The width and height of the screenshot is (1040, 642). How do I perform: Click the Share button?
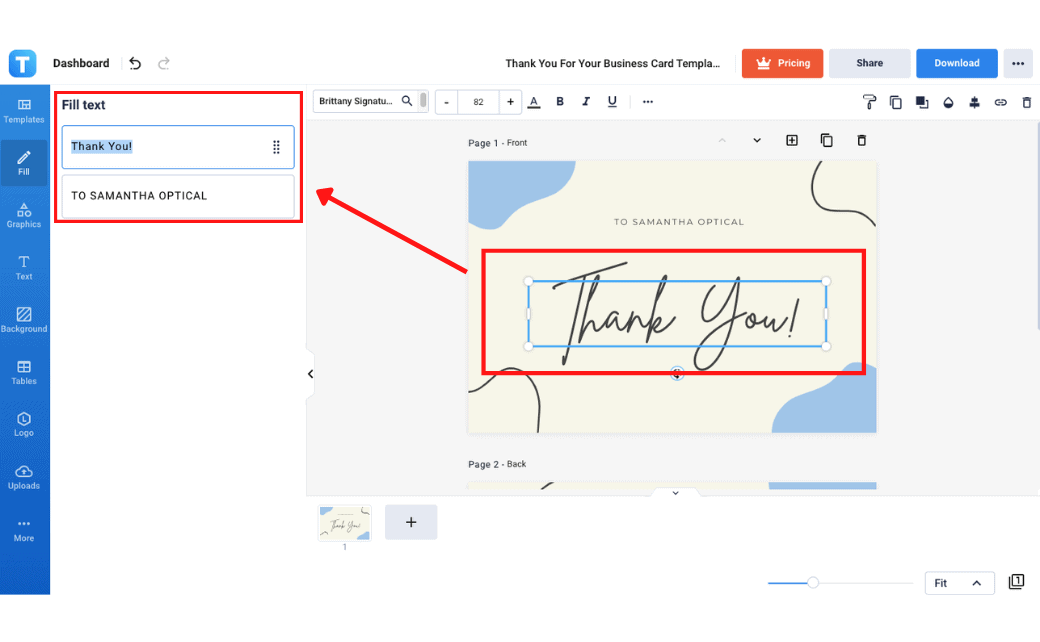click(x=869, y=63)
